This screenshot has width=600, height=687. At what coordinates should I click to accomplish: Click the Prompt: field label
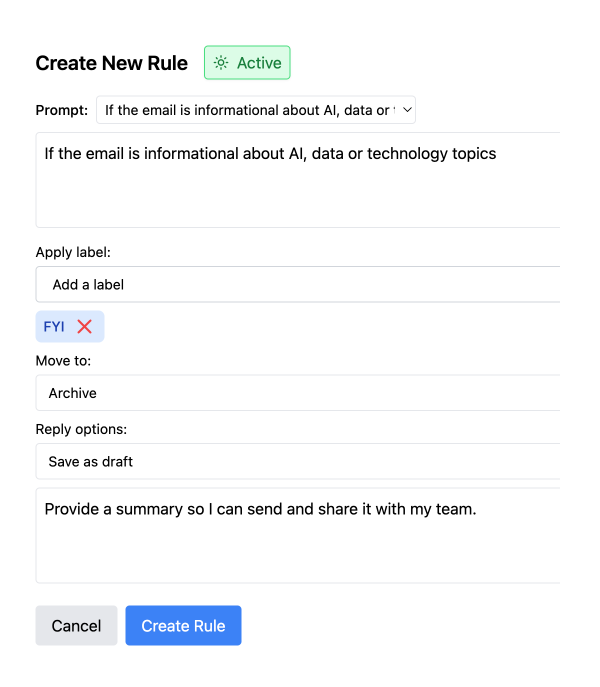[62, 110]
